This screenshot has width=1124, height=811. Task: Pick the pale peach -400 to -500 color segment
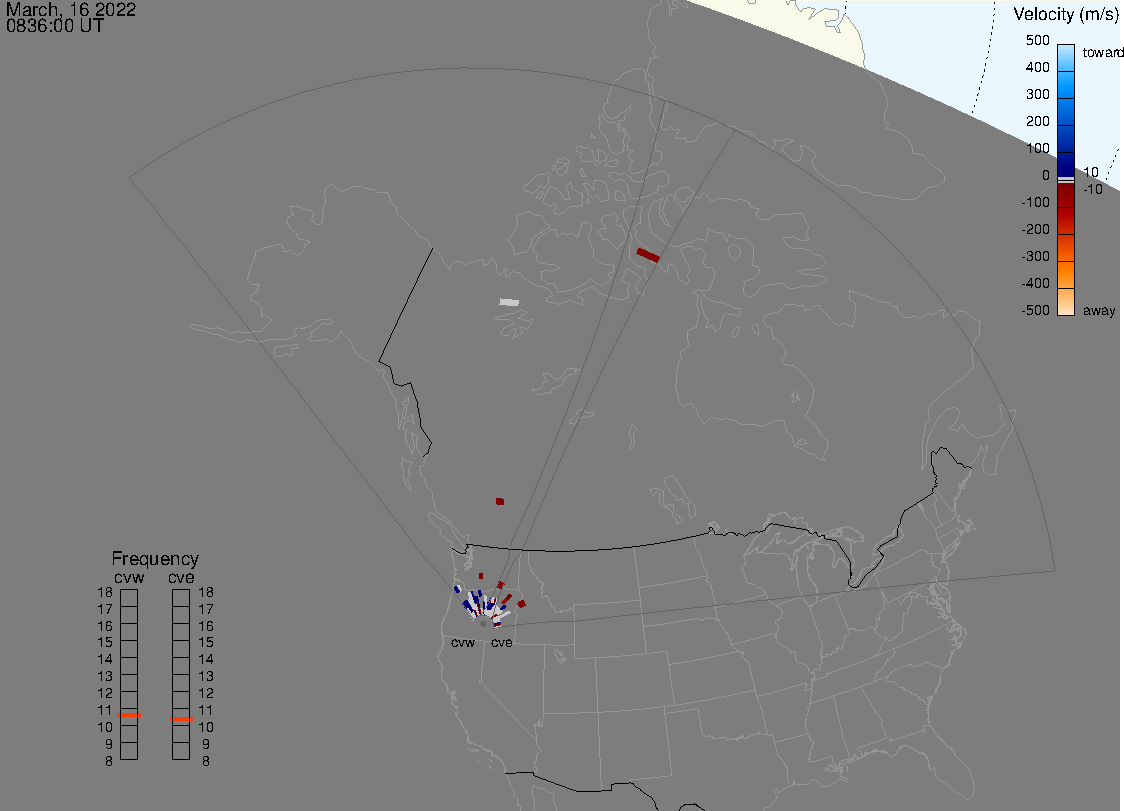click(x=1066, y=302)
